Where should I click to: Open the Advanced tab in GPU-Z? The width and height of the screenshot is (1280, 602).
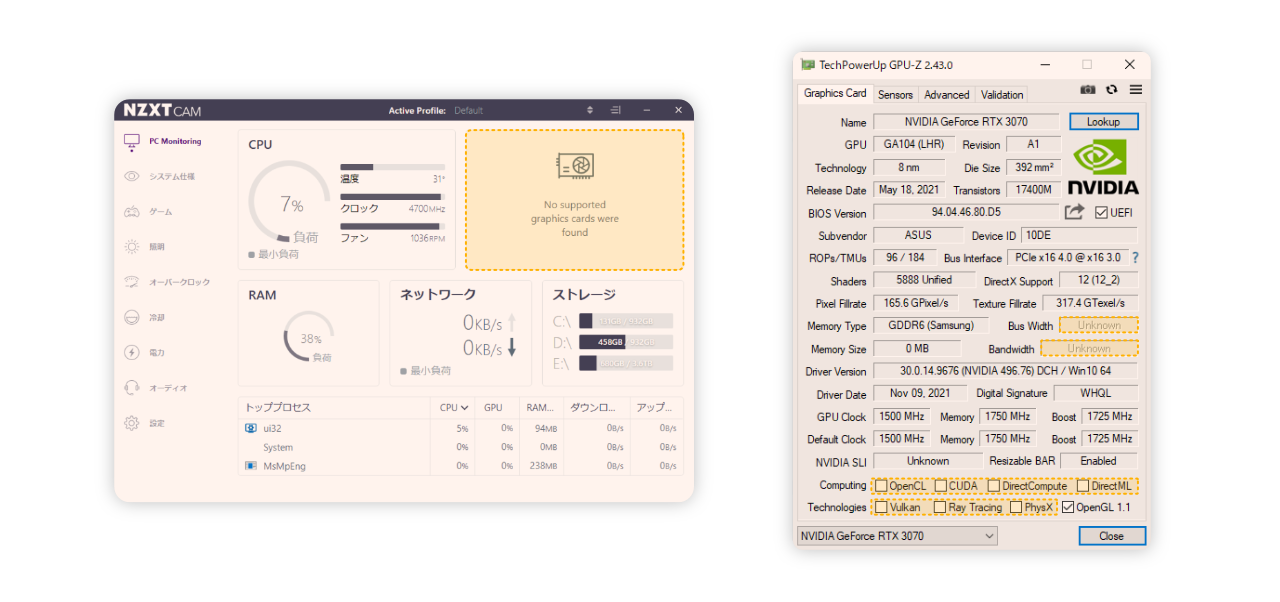pyautogui.click(x=946, y=93)
